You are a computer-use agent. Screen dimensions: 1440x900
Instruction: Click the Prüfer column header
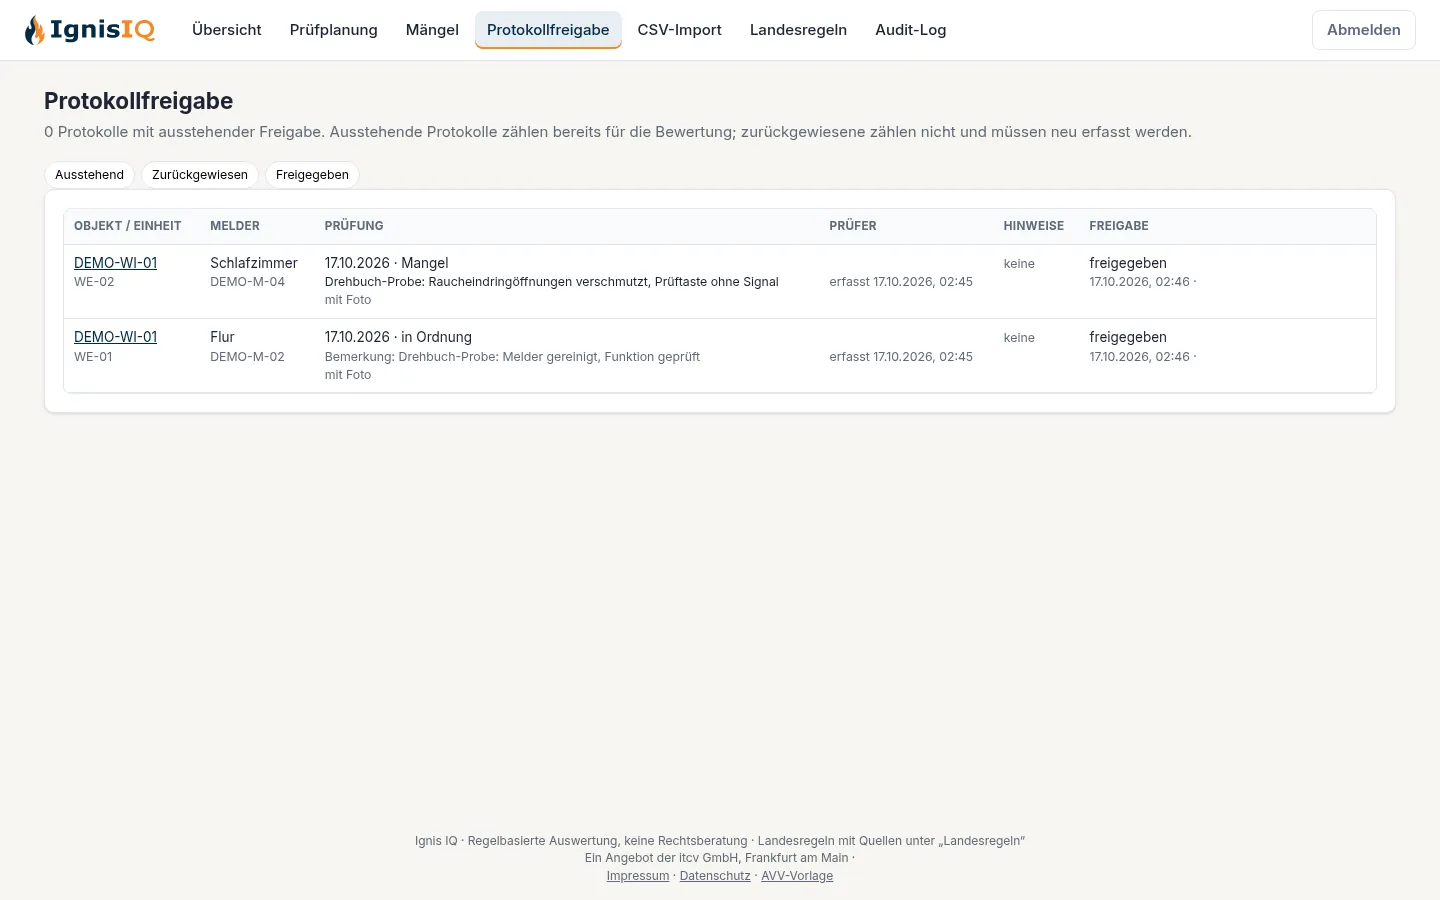click(x=853, y=226)
